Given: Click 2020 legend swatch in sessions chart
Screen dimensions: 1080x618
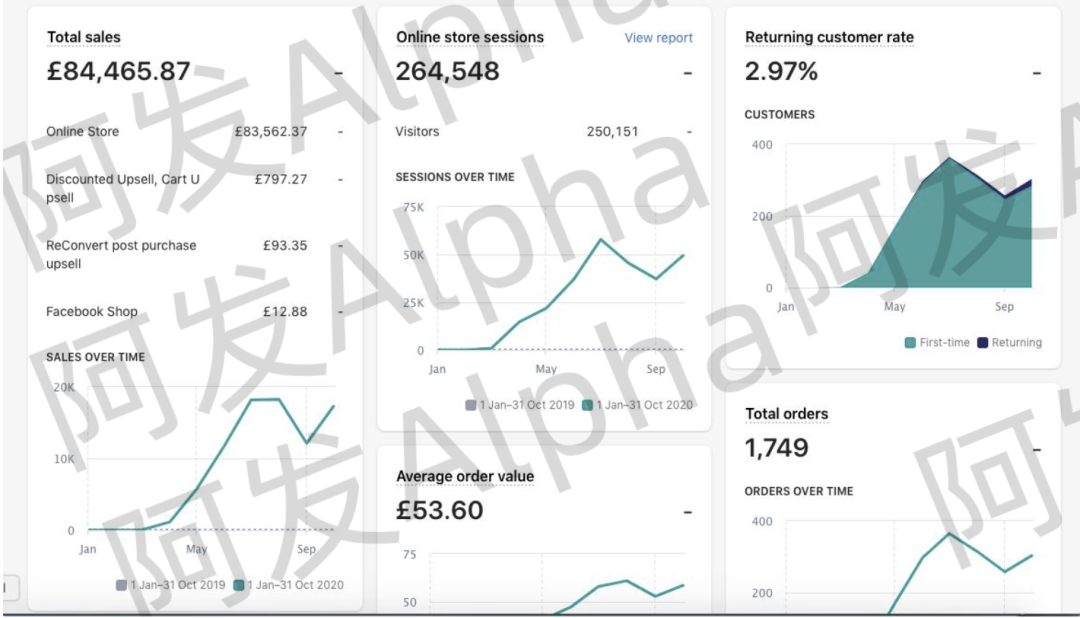Looking at the screenshot, I should pos(588,405).
